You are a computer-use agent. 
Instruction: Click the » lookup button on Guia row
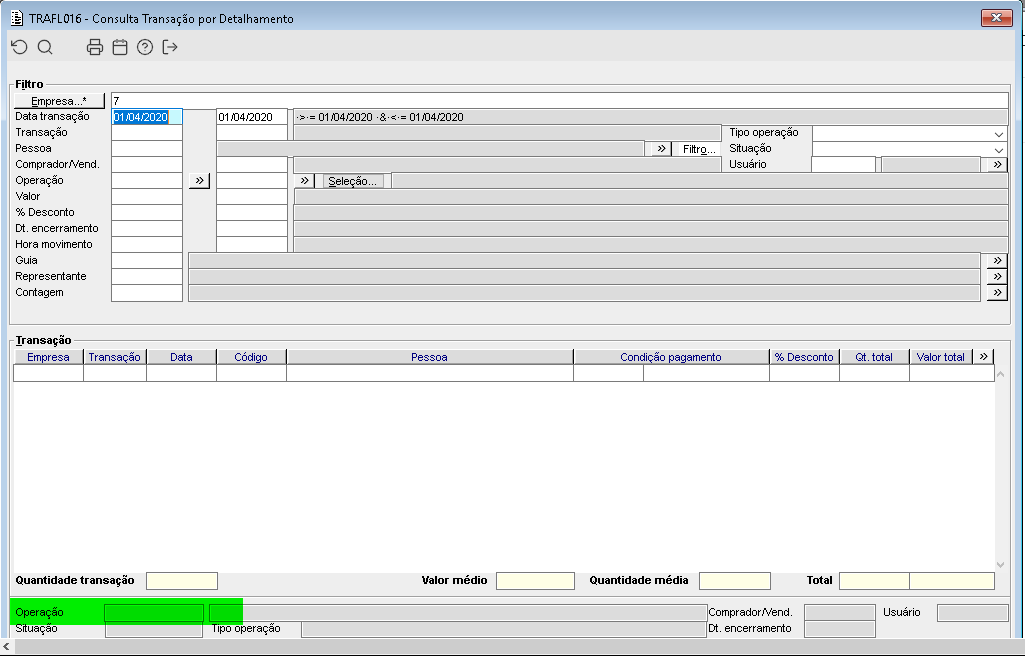click(996, 260)
